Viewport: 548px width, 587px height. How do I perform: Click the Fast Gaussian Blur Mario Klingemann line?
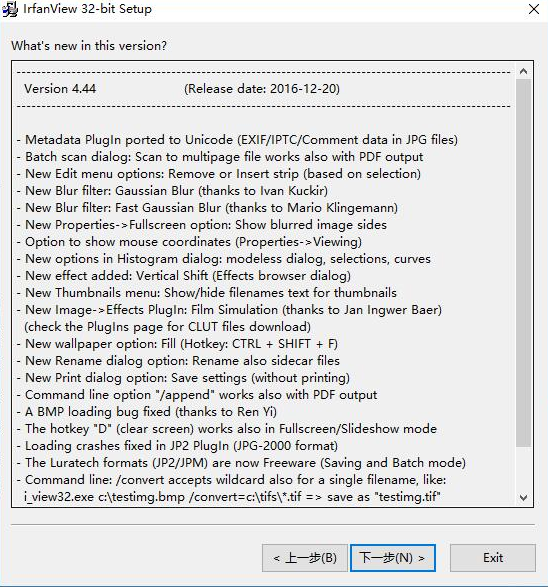tap(207, 208)
